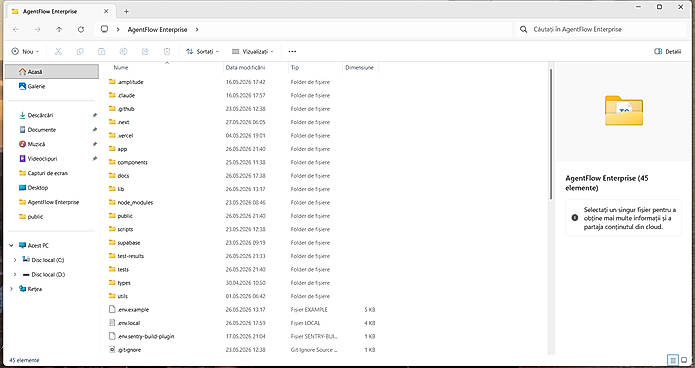Sort by the Tip column header
The width and height of the screenshot is (695, 368).
295,67
